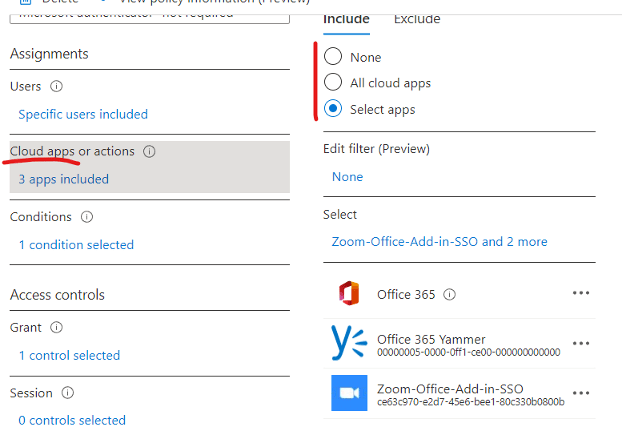Screen dimensions: 622x438
Task: Click info icon next to Session
Action: click(69, 393)
